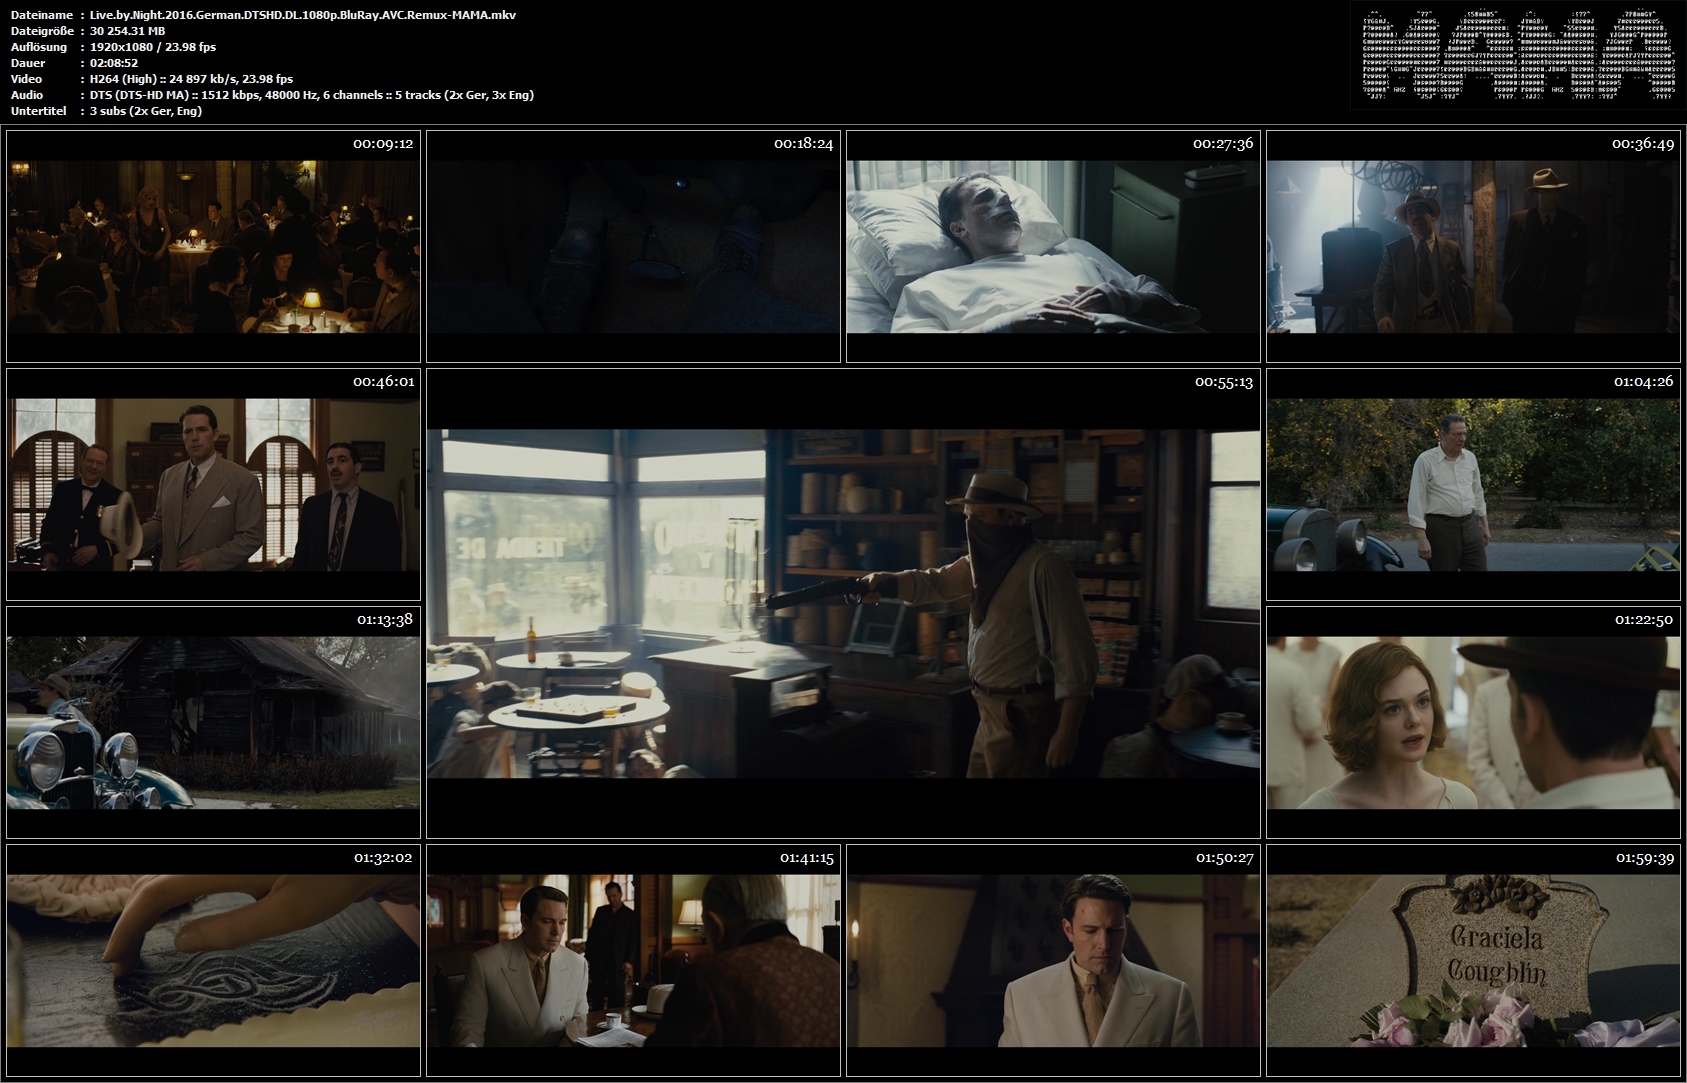The width and height of the screenshot is (1687, 1083).
Task: Select the white suit thumbnail at 01:50:27
Action: (x=1053, y=960)
